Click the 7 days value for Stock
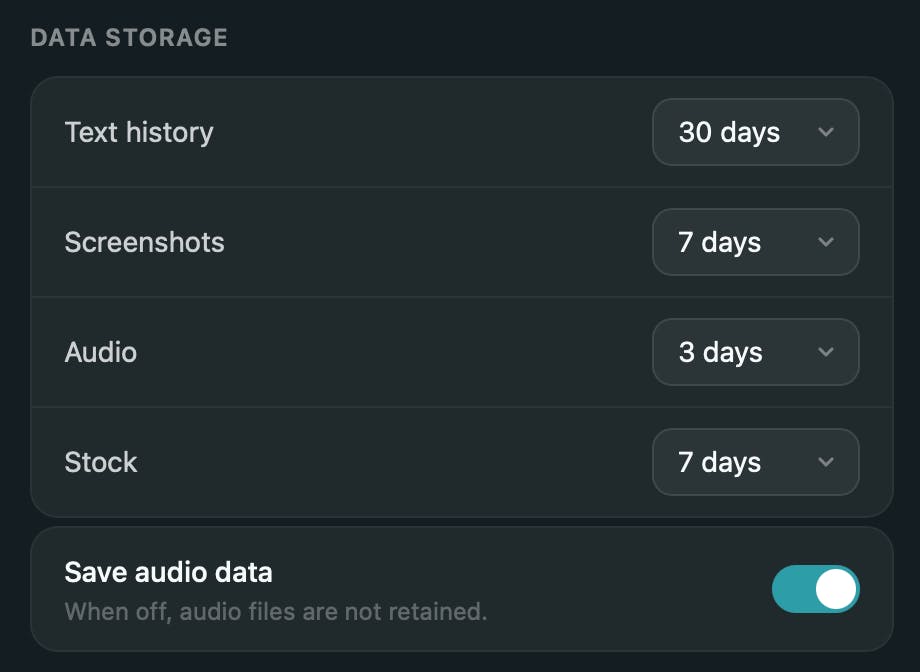 pyautogui.click(x=720, y=462)
